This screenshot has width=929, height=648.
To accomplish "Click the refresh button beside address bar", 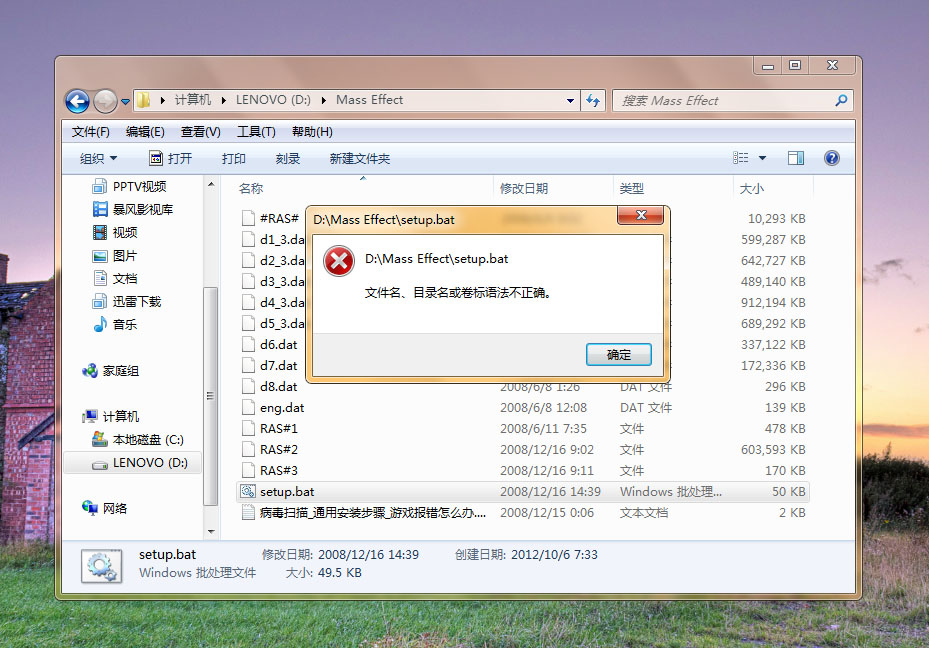I will [592, 101].
